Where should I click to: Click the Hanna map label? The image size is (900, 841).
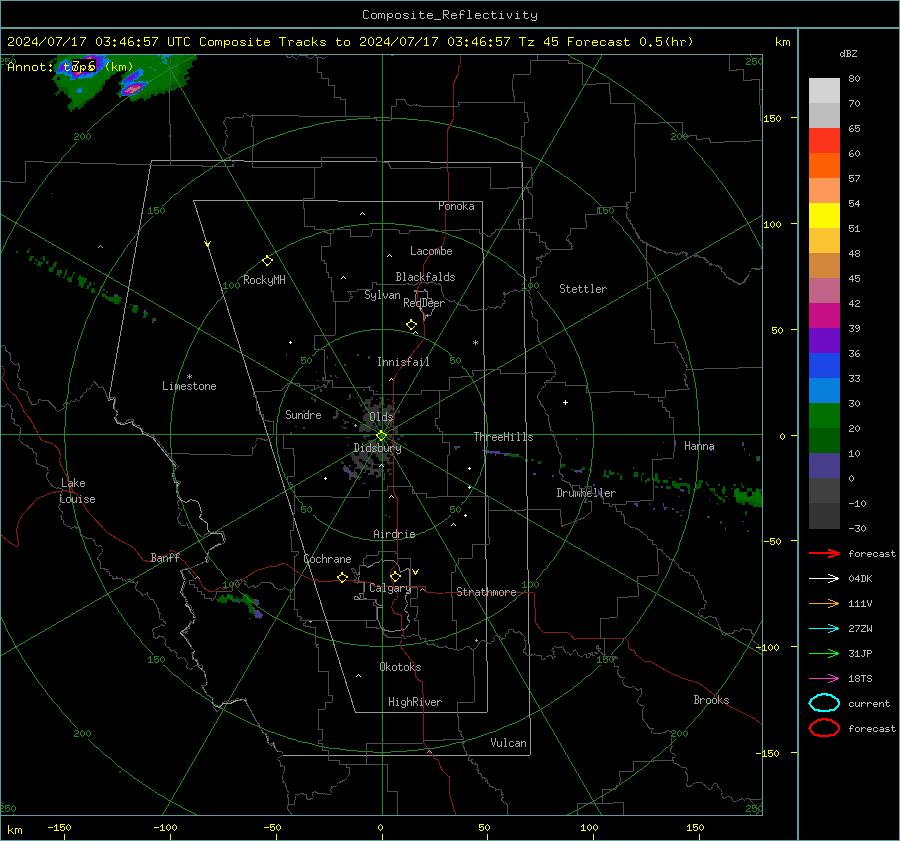(699, 446)
